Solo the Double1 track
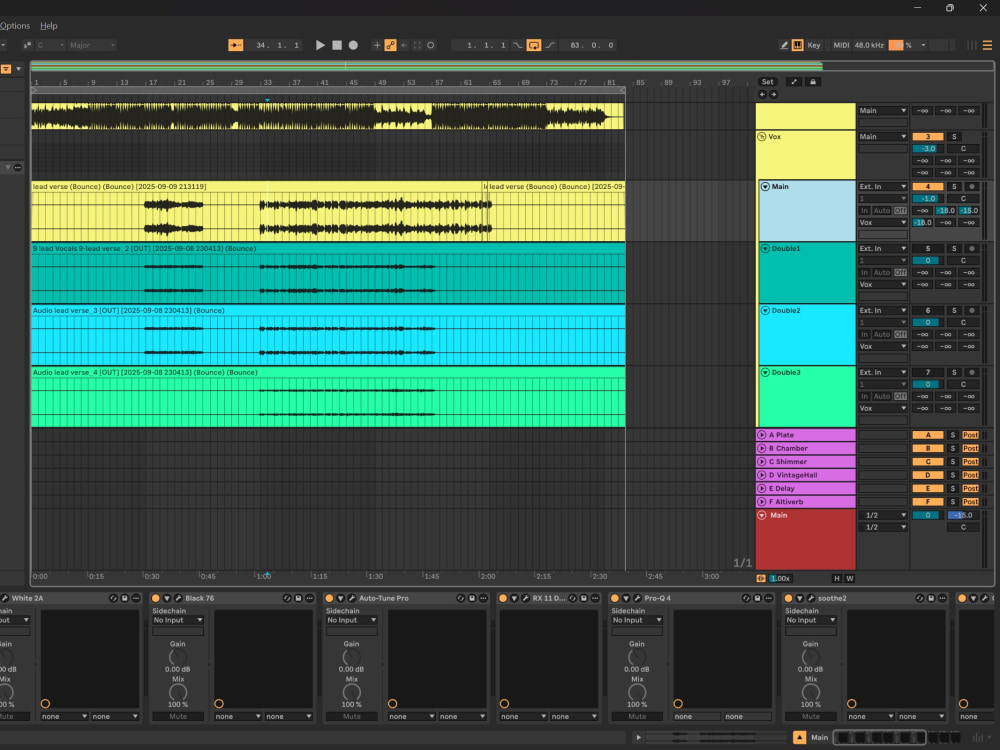Screen dimensions: 1000x750 [954, 249]
